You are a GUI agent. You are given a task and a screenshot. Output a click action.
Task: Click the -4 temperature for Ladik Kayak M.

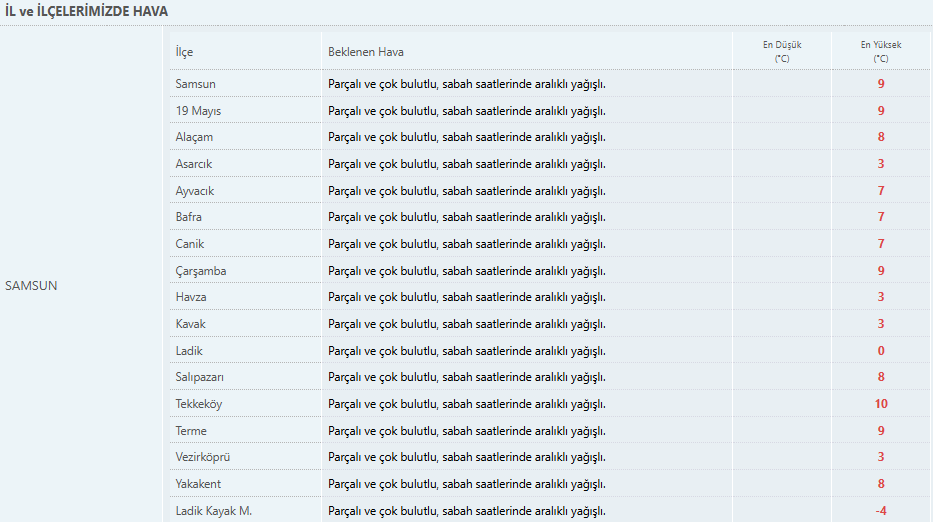[x=881, y=511]
